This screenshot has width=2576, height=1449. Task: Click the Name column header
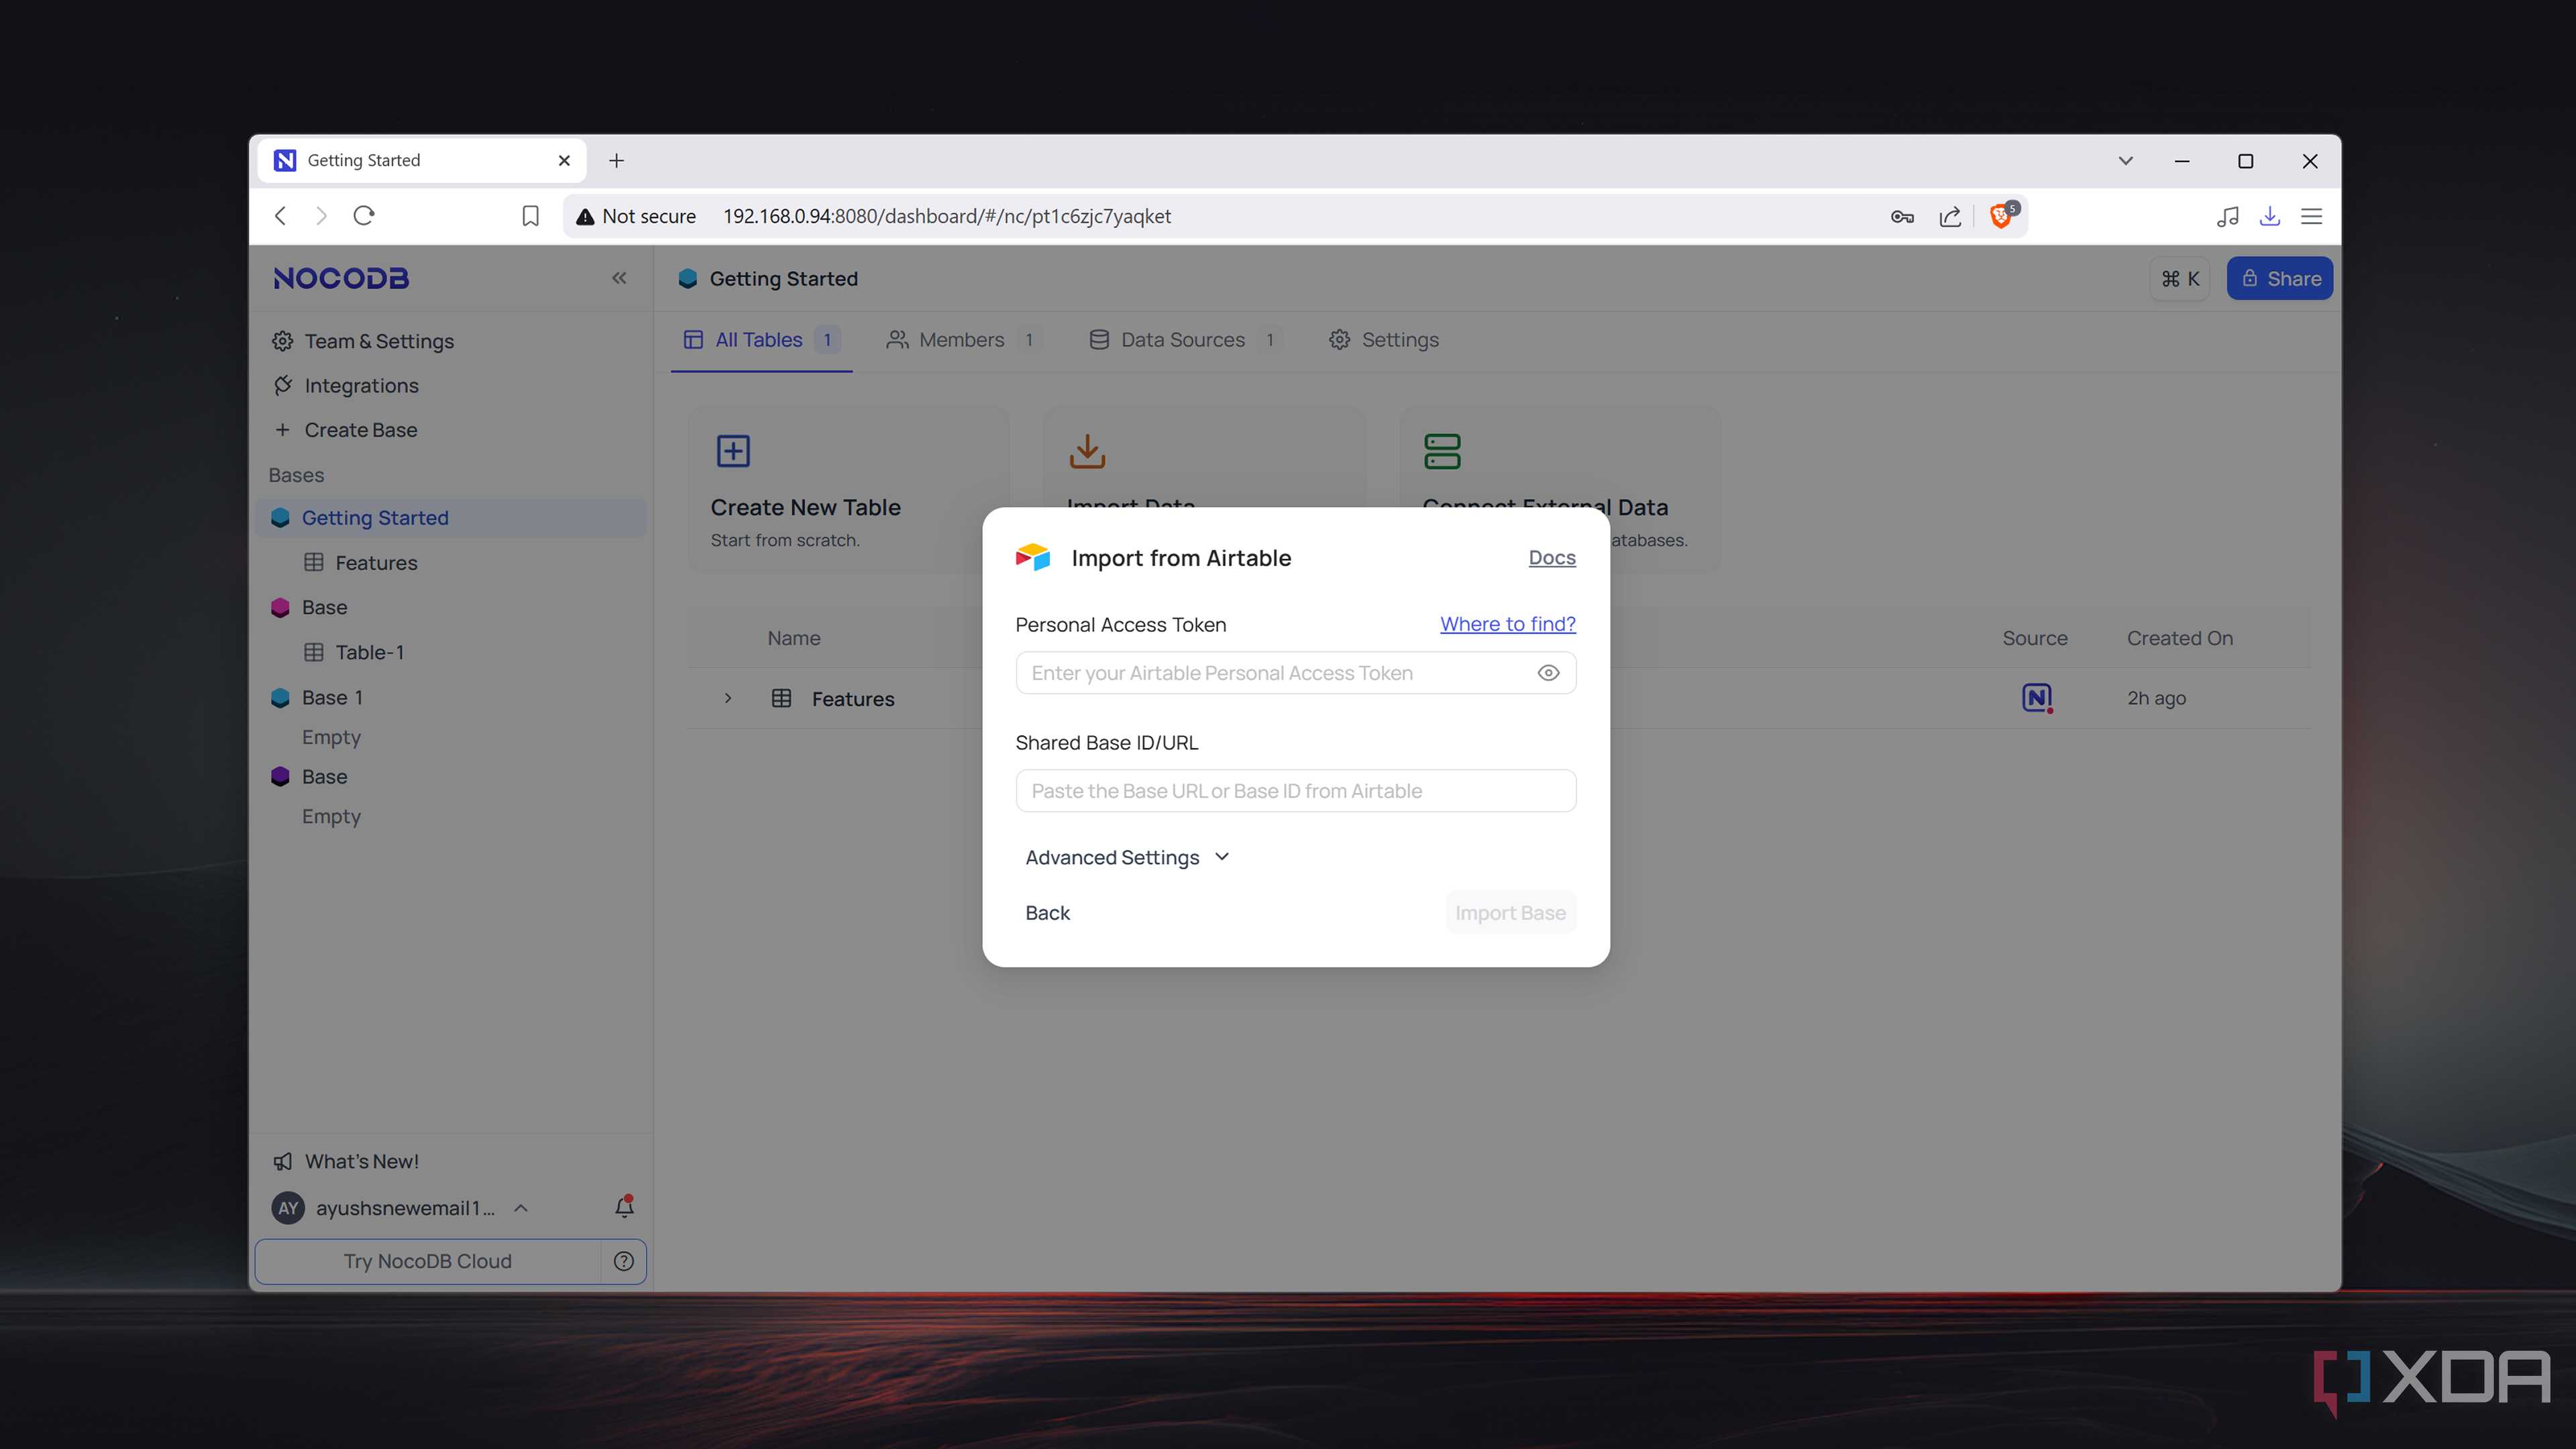coord(794,638)
